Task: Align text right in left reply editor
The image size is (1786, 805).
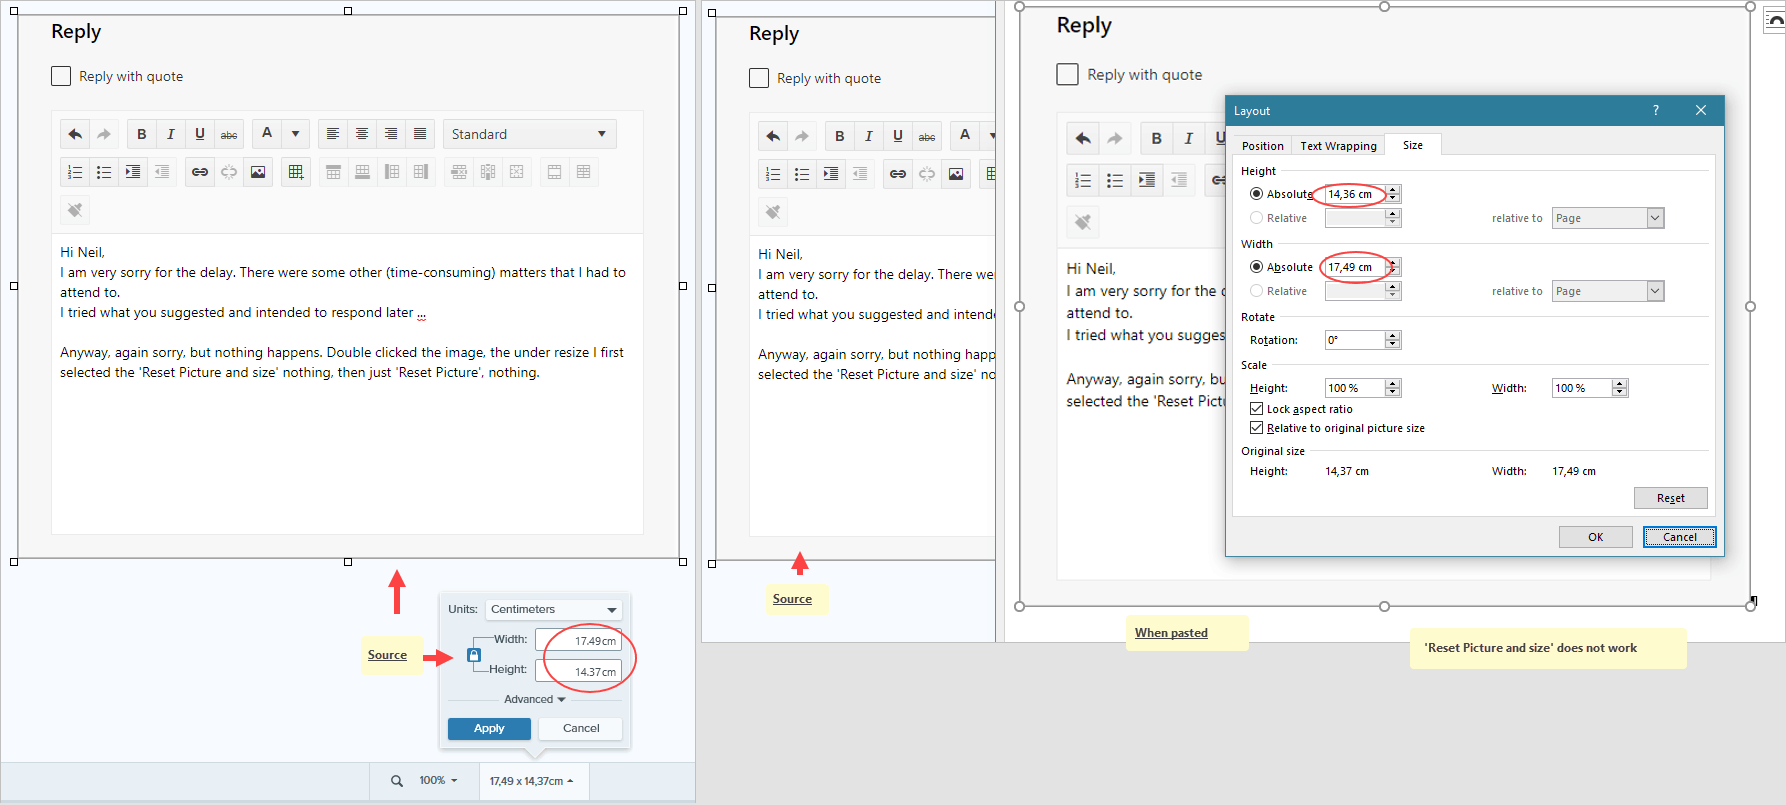Action: click(391, 134)
